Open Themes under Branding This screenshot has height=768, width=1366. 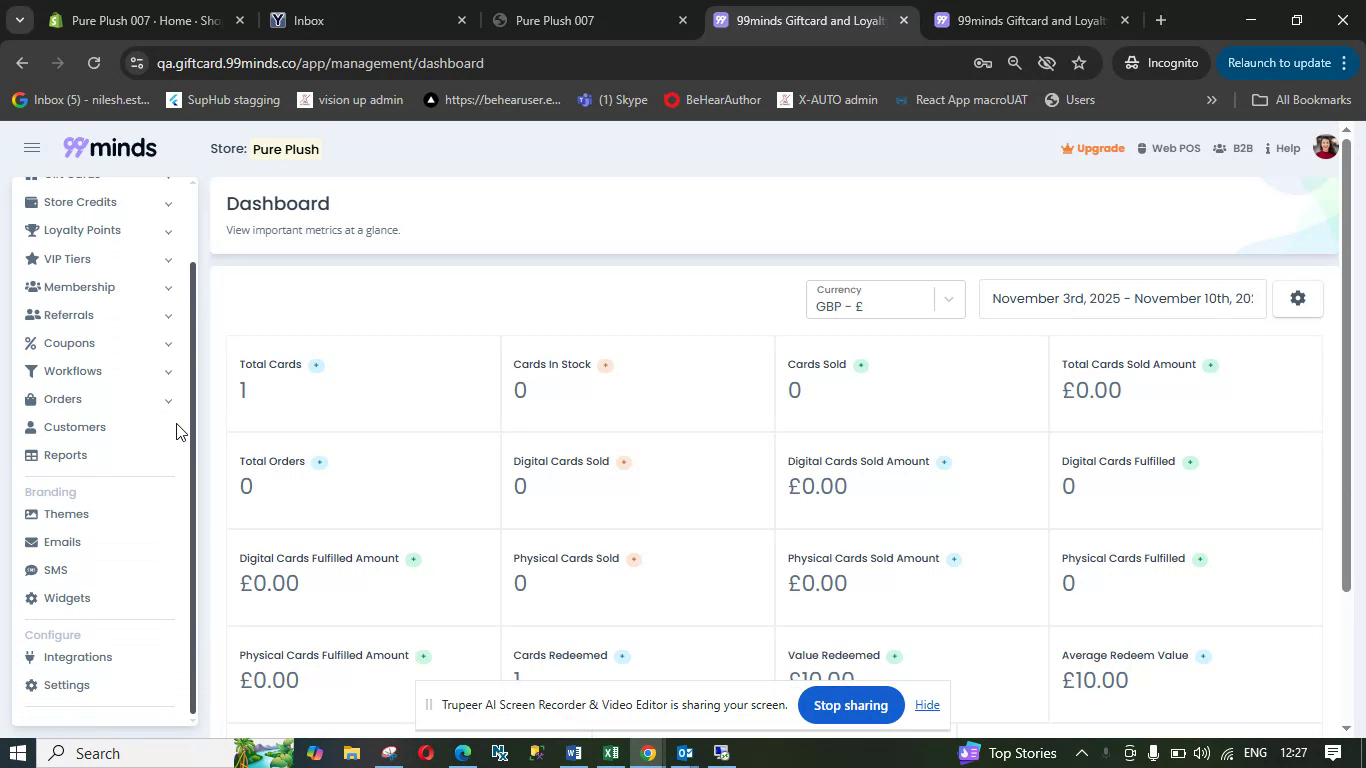[66, 514]
